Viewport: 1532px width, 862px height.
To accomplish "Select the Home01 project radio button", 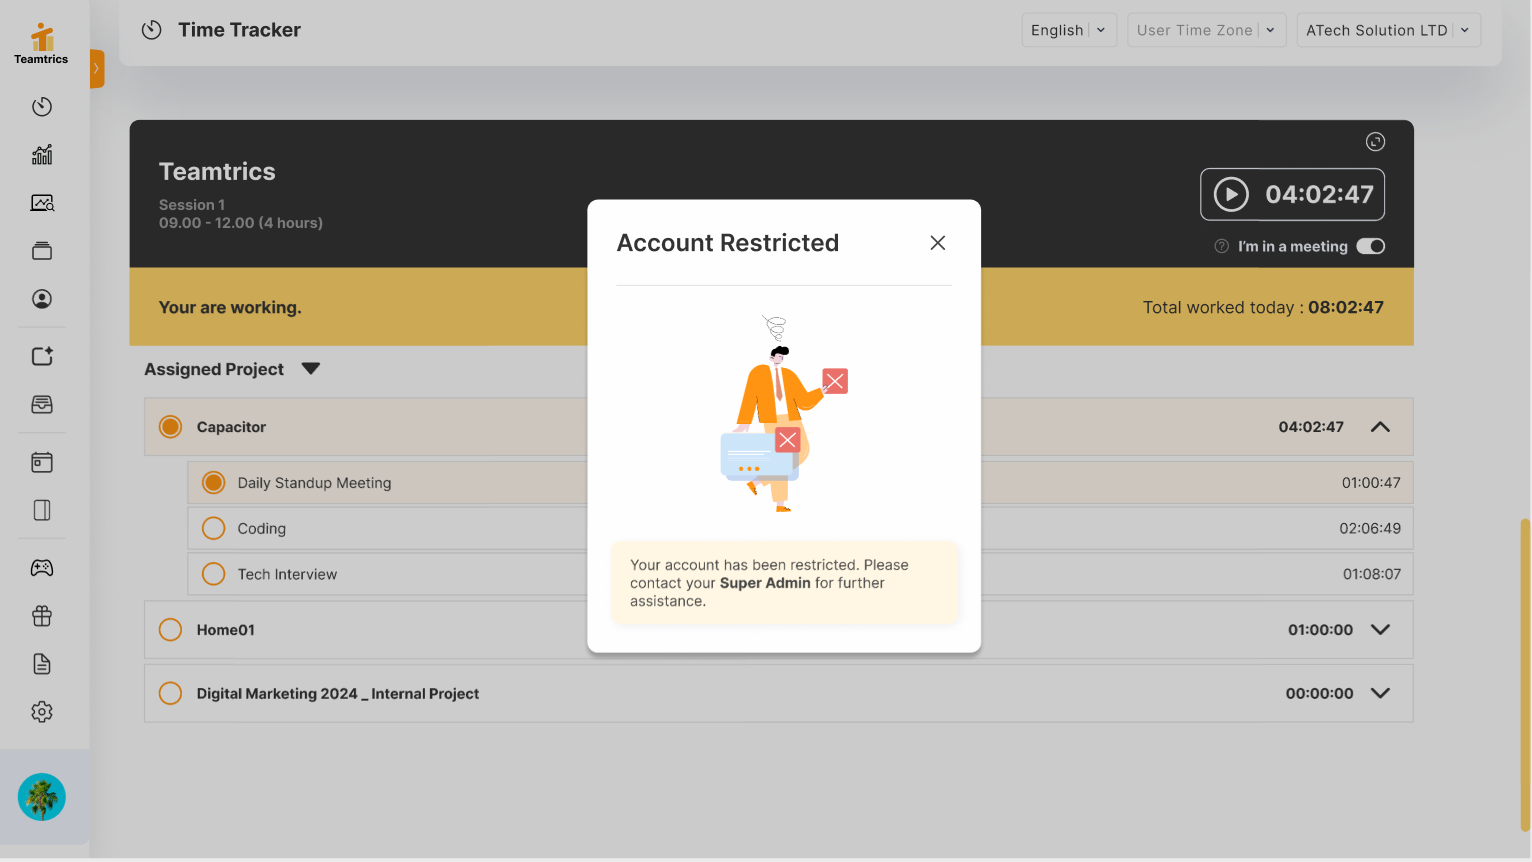I will pos(171,630).
